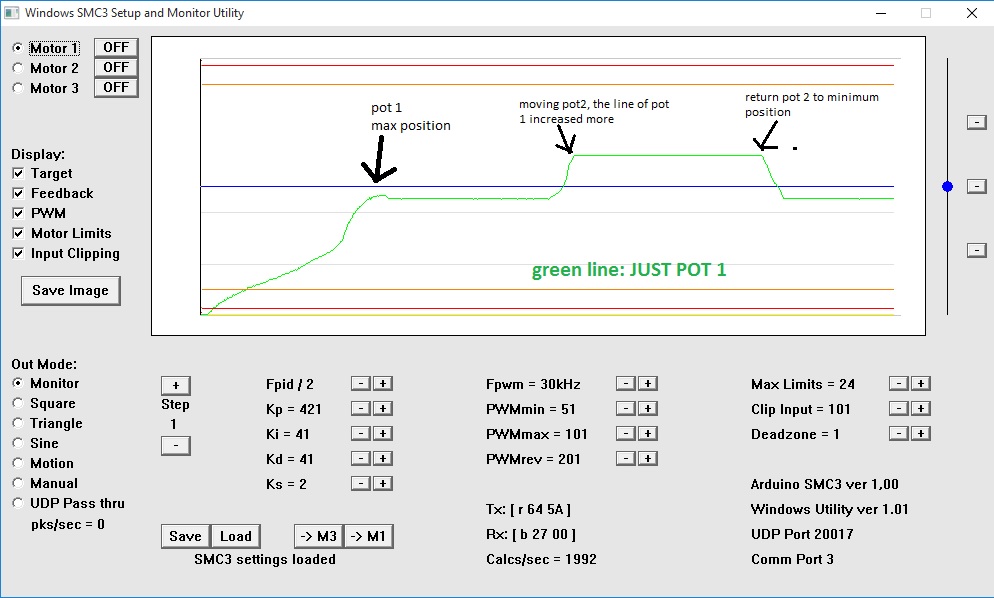Increase PWMmin with plus button

(x=648, y=408)
